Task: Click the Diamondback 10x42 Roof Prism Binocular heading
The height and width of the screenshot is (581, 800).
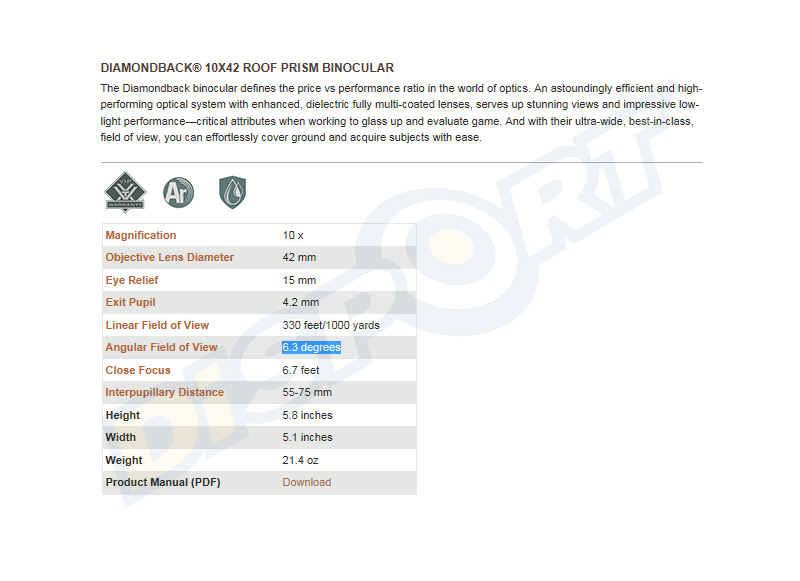Action: coord(247,68)
